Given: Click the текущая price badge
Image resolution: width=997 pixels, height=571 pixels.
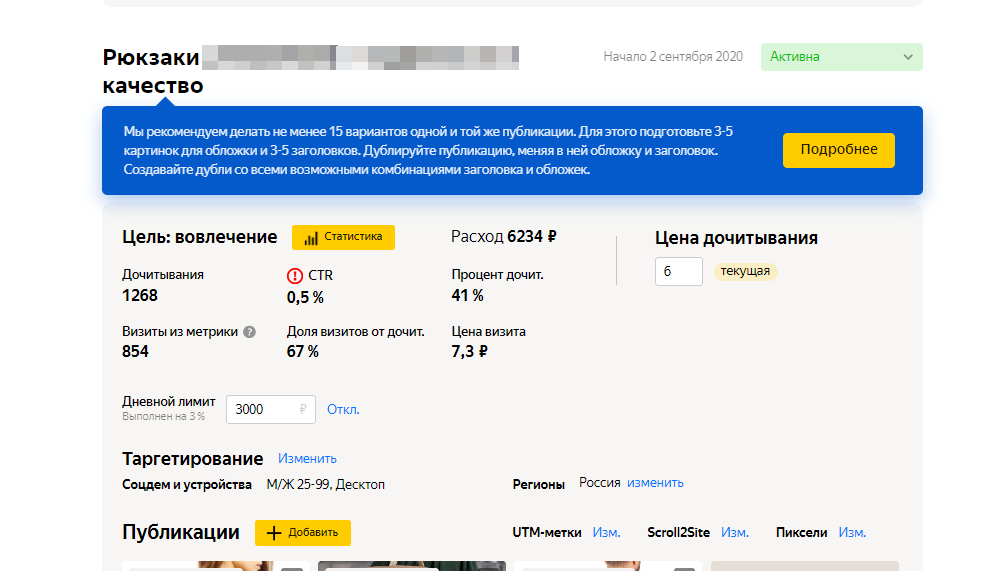Looking at the screenshot, I should (x=745, y=271).
